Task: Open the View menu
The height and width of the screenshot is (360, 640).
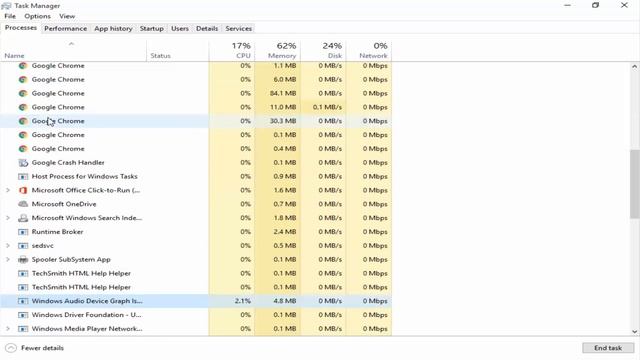Action: pos(67,16)
